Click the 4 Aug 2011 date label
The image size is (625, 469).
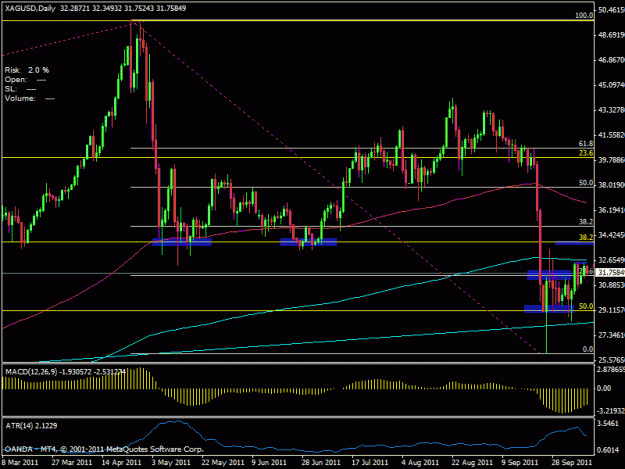(420, 463)
